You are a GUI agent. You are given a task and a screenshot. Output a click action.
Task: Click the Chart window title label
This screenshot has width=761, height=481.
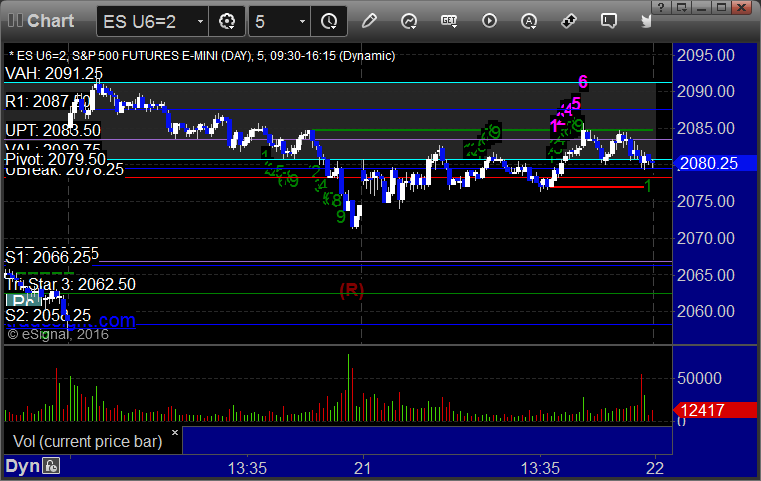pyautogui.click(x=50, y=21)
